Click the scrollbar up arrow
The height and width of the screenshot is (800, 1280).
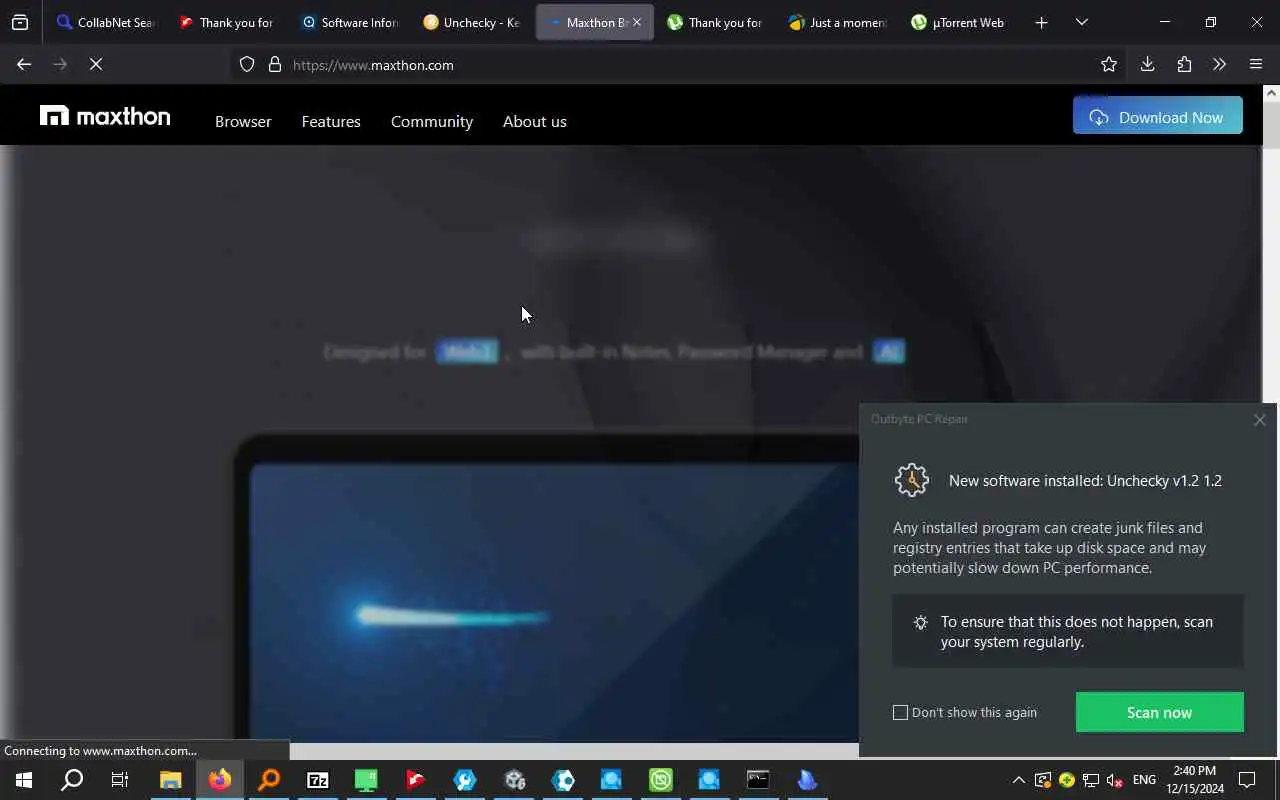pyautogui.click(x=1271, y=93)
